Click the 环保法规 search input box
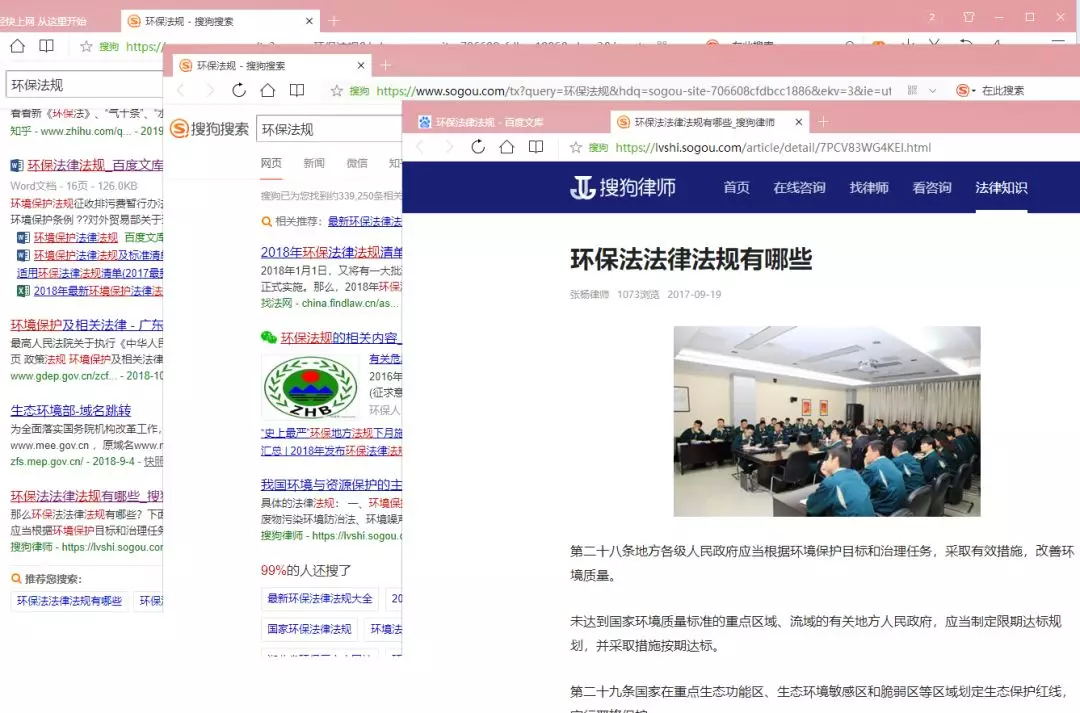Screen dimensions: 1080x713 (x=330, y=129)
